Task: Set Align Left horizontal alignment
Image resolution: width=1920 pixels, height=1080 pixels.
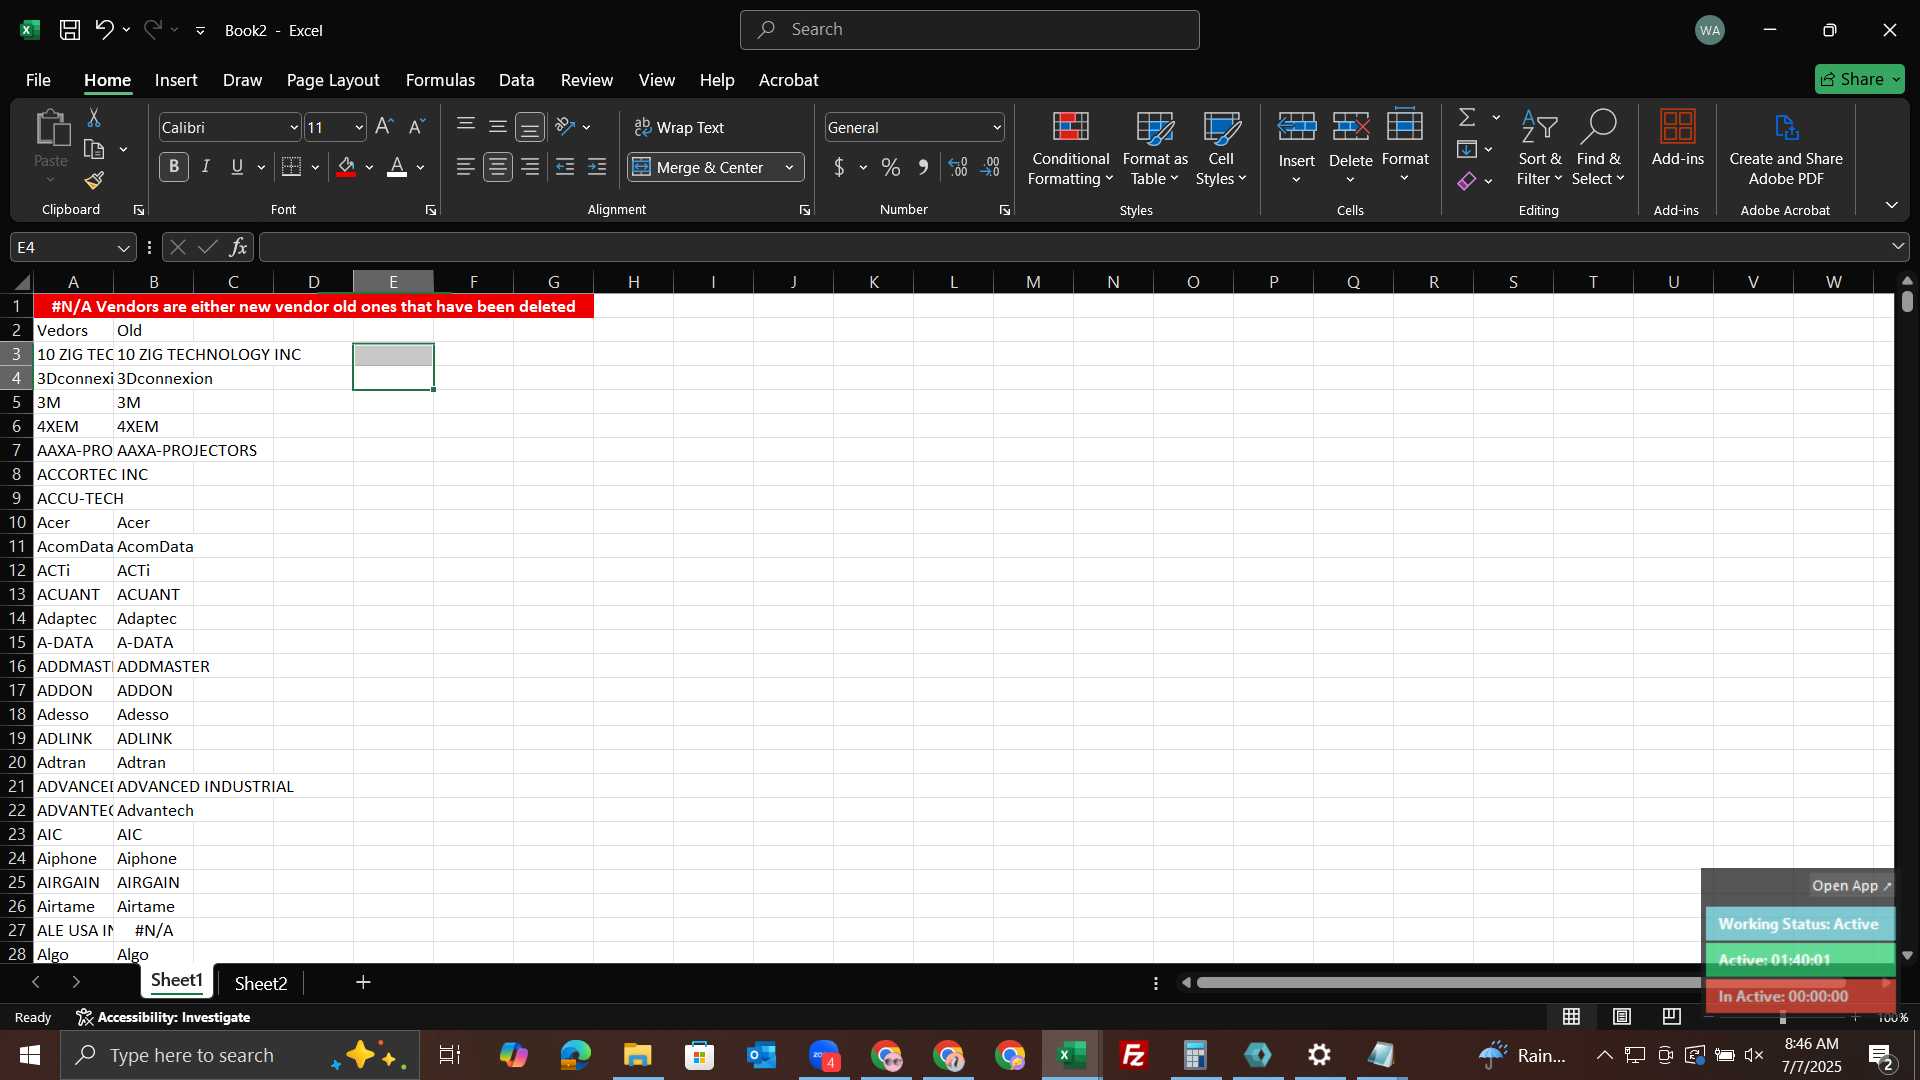Action: [465, 167]
